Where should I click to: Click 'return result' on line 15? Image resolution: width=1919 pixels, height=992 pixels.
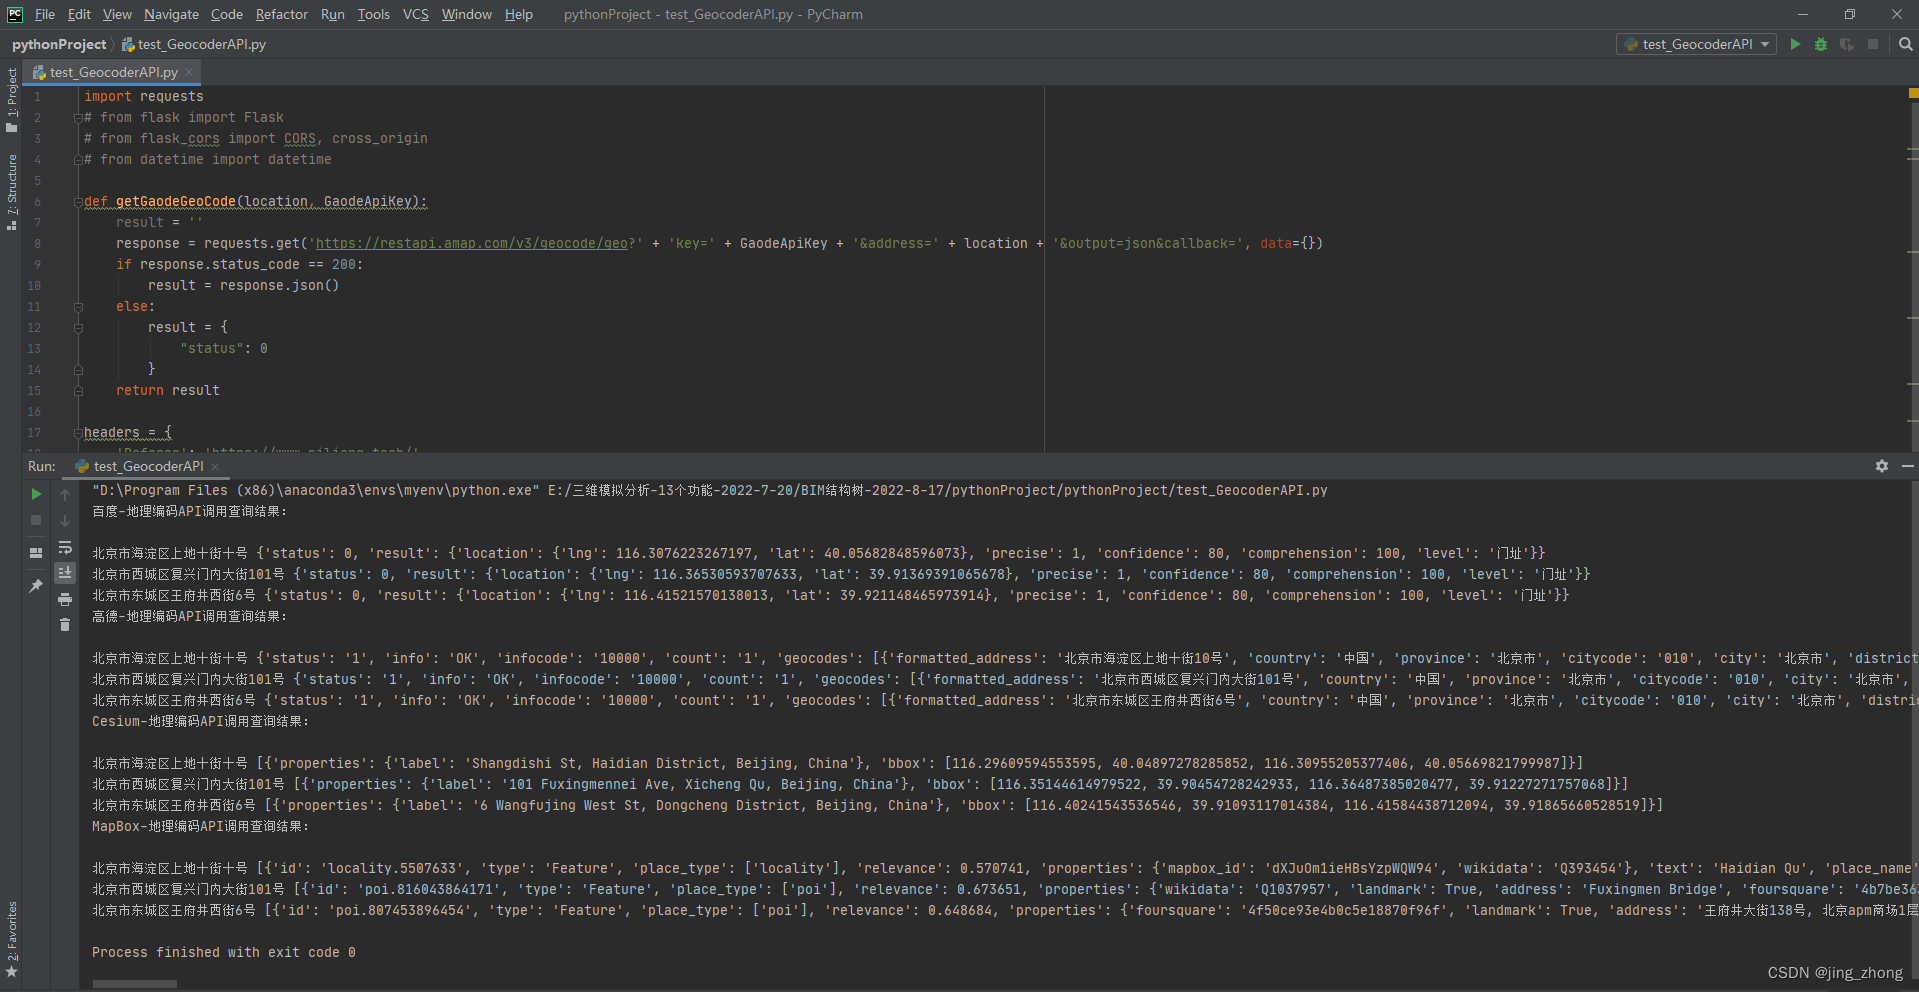(x=168, y=390)
